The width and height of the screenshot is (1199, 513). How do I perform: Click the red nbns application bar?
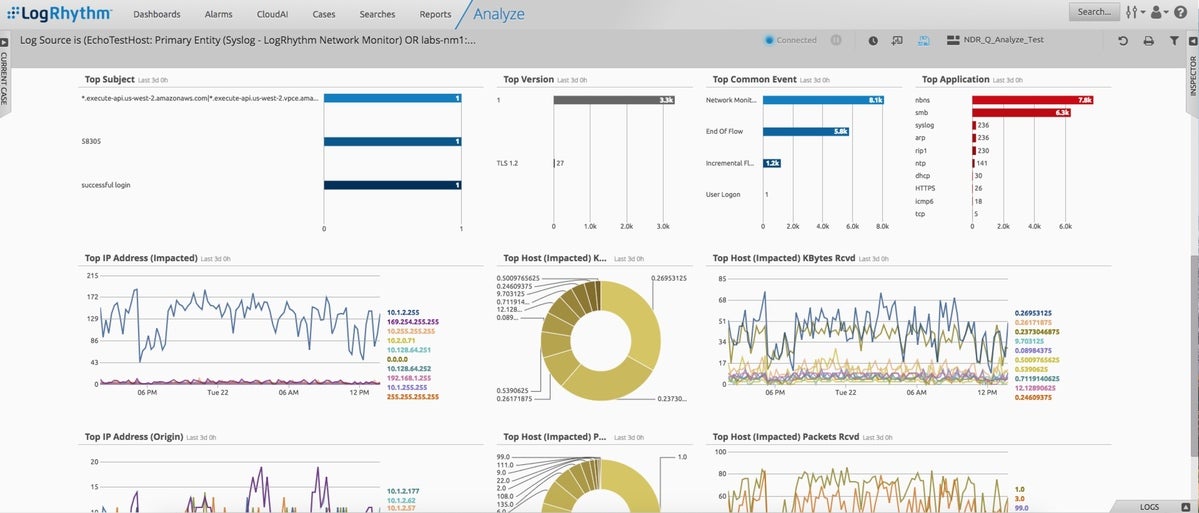click(x=1032, y=99)
